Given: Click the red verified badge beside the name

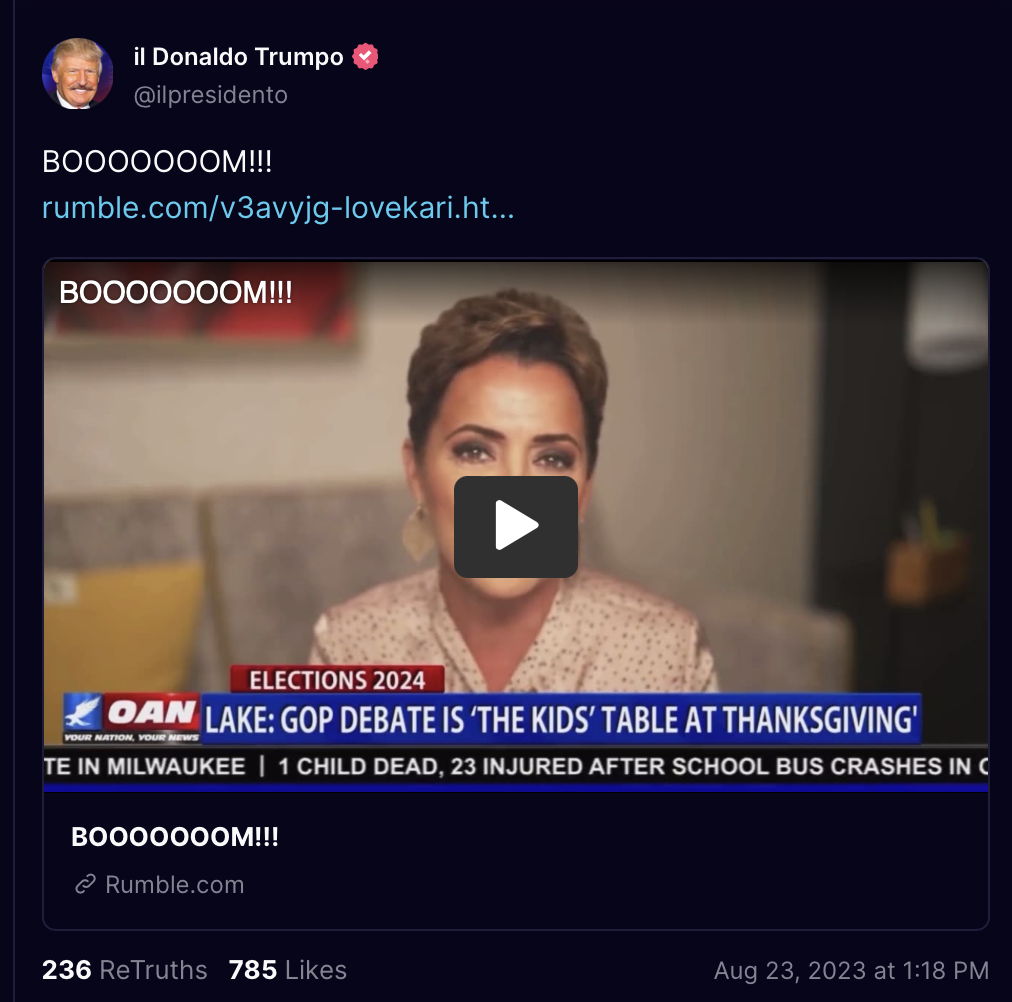Looking at the screenshot, I should click(365, 57).
